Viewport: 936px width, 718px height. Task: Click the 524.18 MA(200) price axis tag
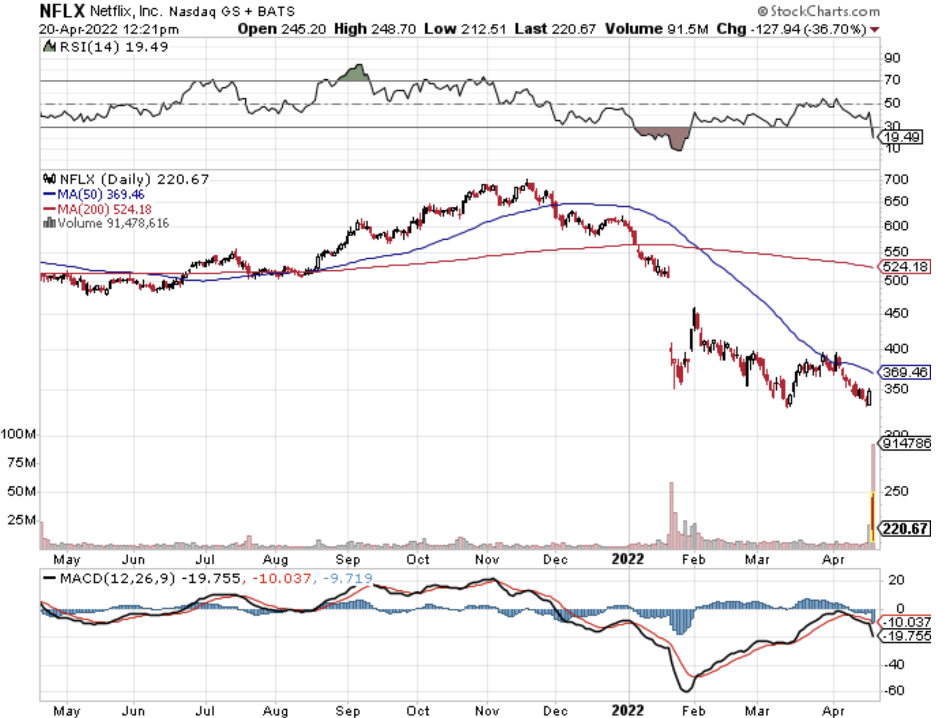(x=903, y=267)
